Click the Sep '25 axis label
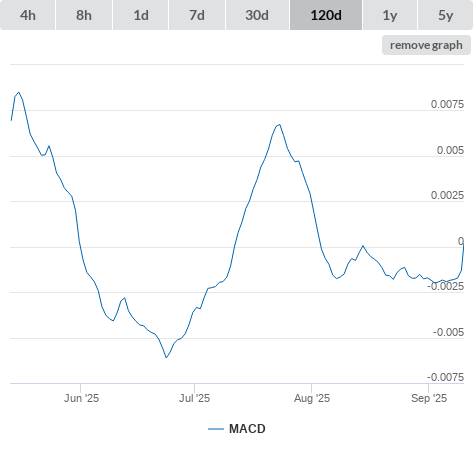The width and height of the screenshot is (474, 455). [x=429, y=398]
